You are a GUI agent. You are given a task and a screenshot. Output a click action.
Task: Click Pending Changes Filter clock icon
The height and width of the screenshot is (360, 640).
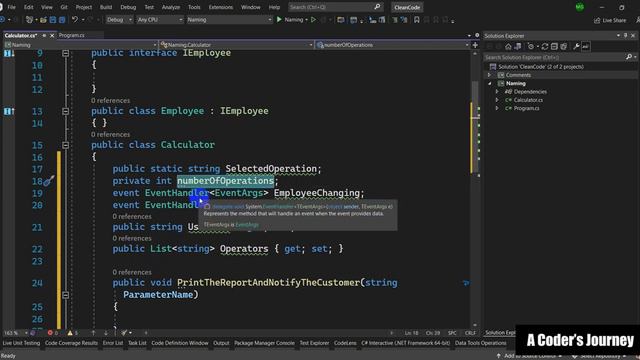point(531,47)
